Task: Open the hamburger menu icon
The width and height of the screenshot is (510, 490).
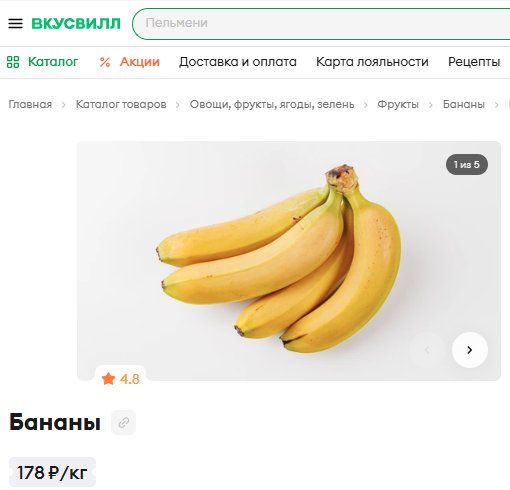Action: point(15,23)
